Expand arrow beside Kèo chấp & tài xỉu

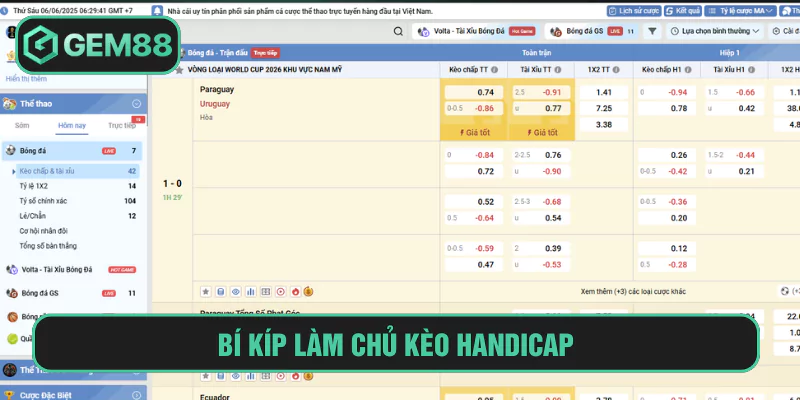(x=14, y=171)
